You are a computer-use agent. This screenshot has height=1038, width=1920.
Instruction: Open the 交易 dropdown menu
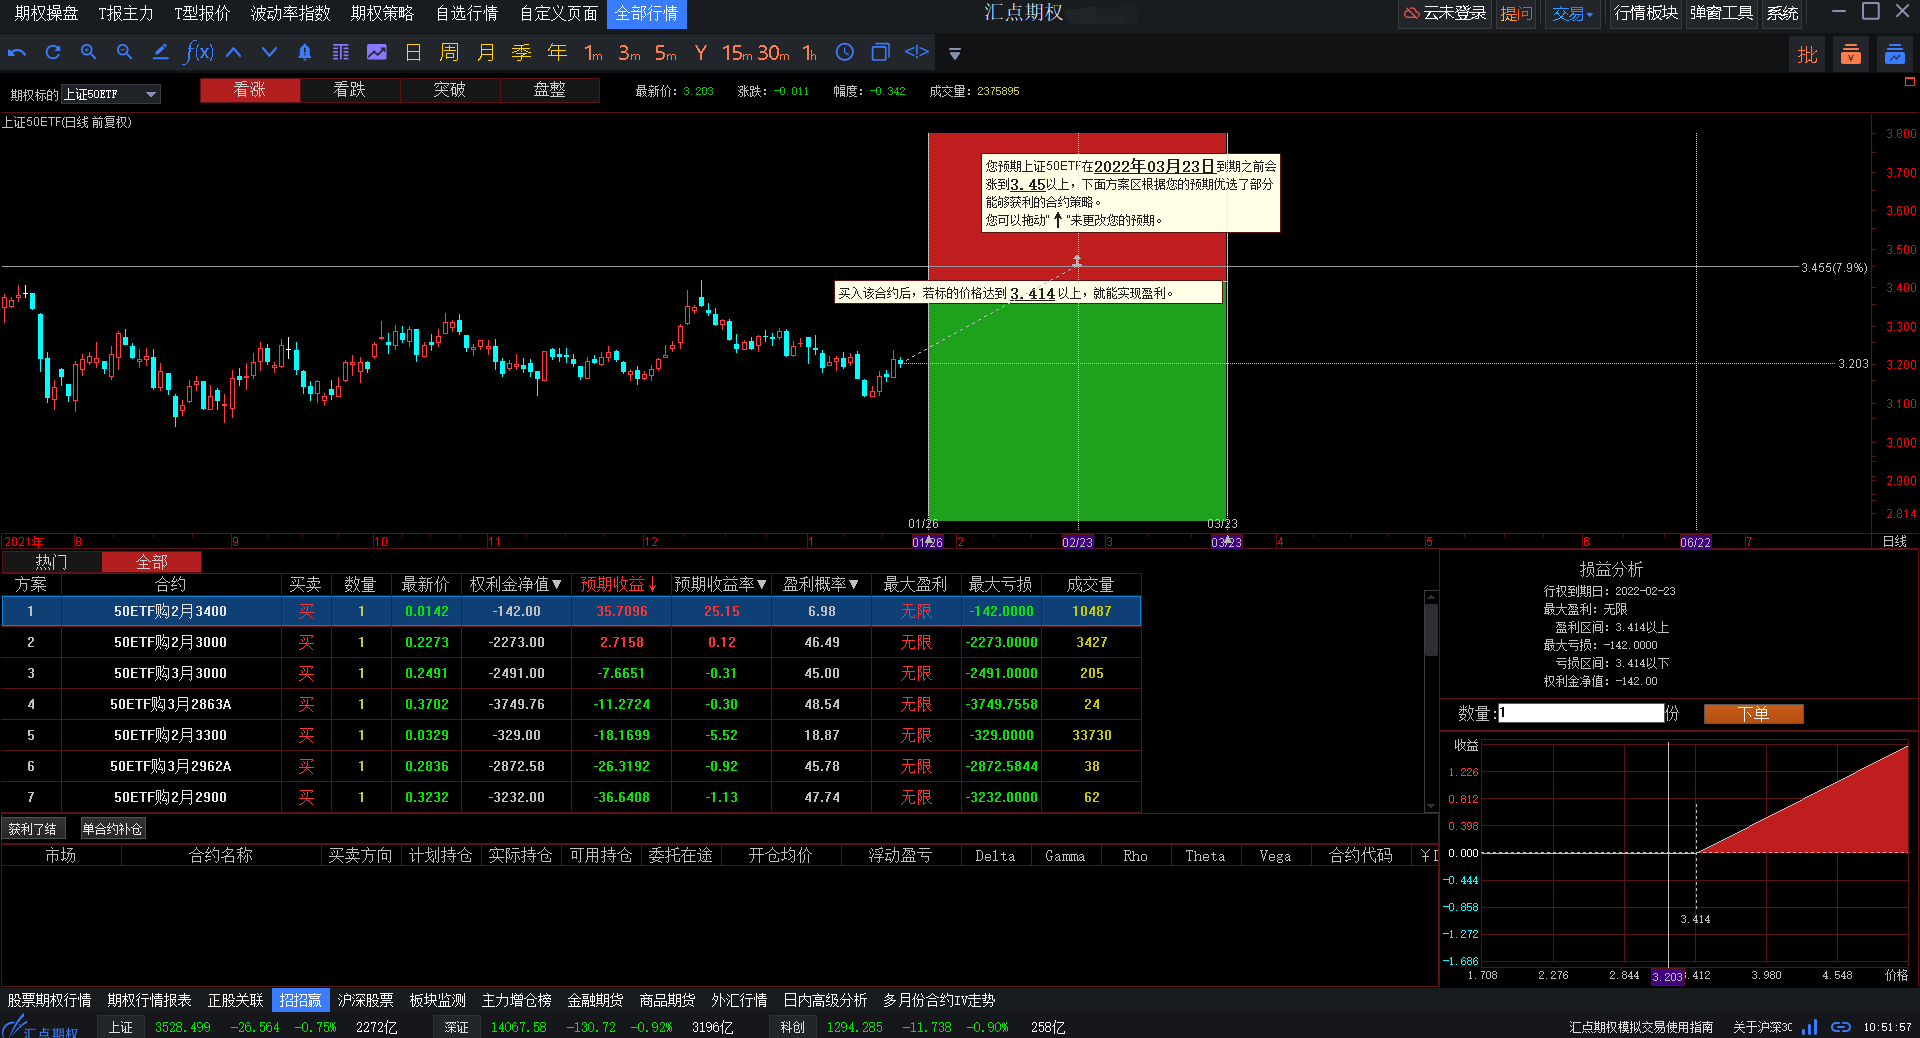point(1572,14)
